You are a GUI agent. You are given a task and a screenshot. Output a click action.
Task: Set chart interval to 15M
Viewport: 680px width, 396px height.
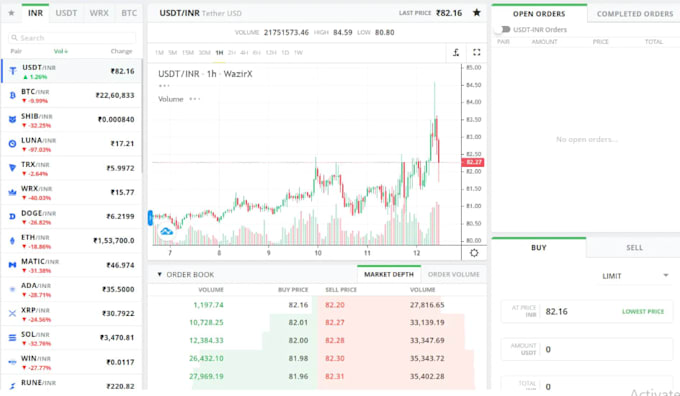coord(188,52)
